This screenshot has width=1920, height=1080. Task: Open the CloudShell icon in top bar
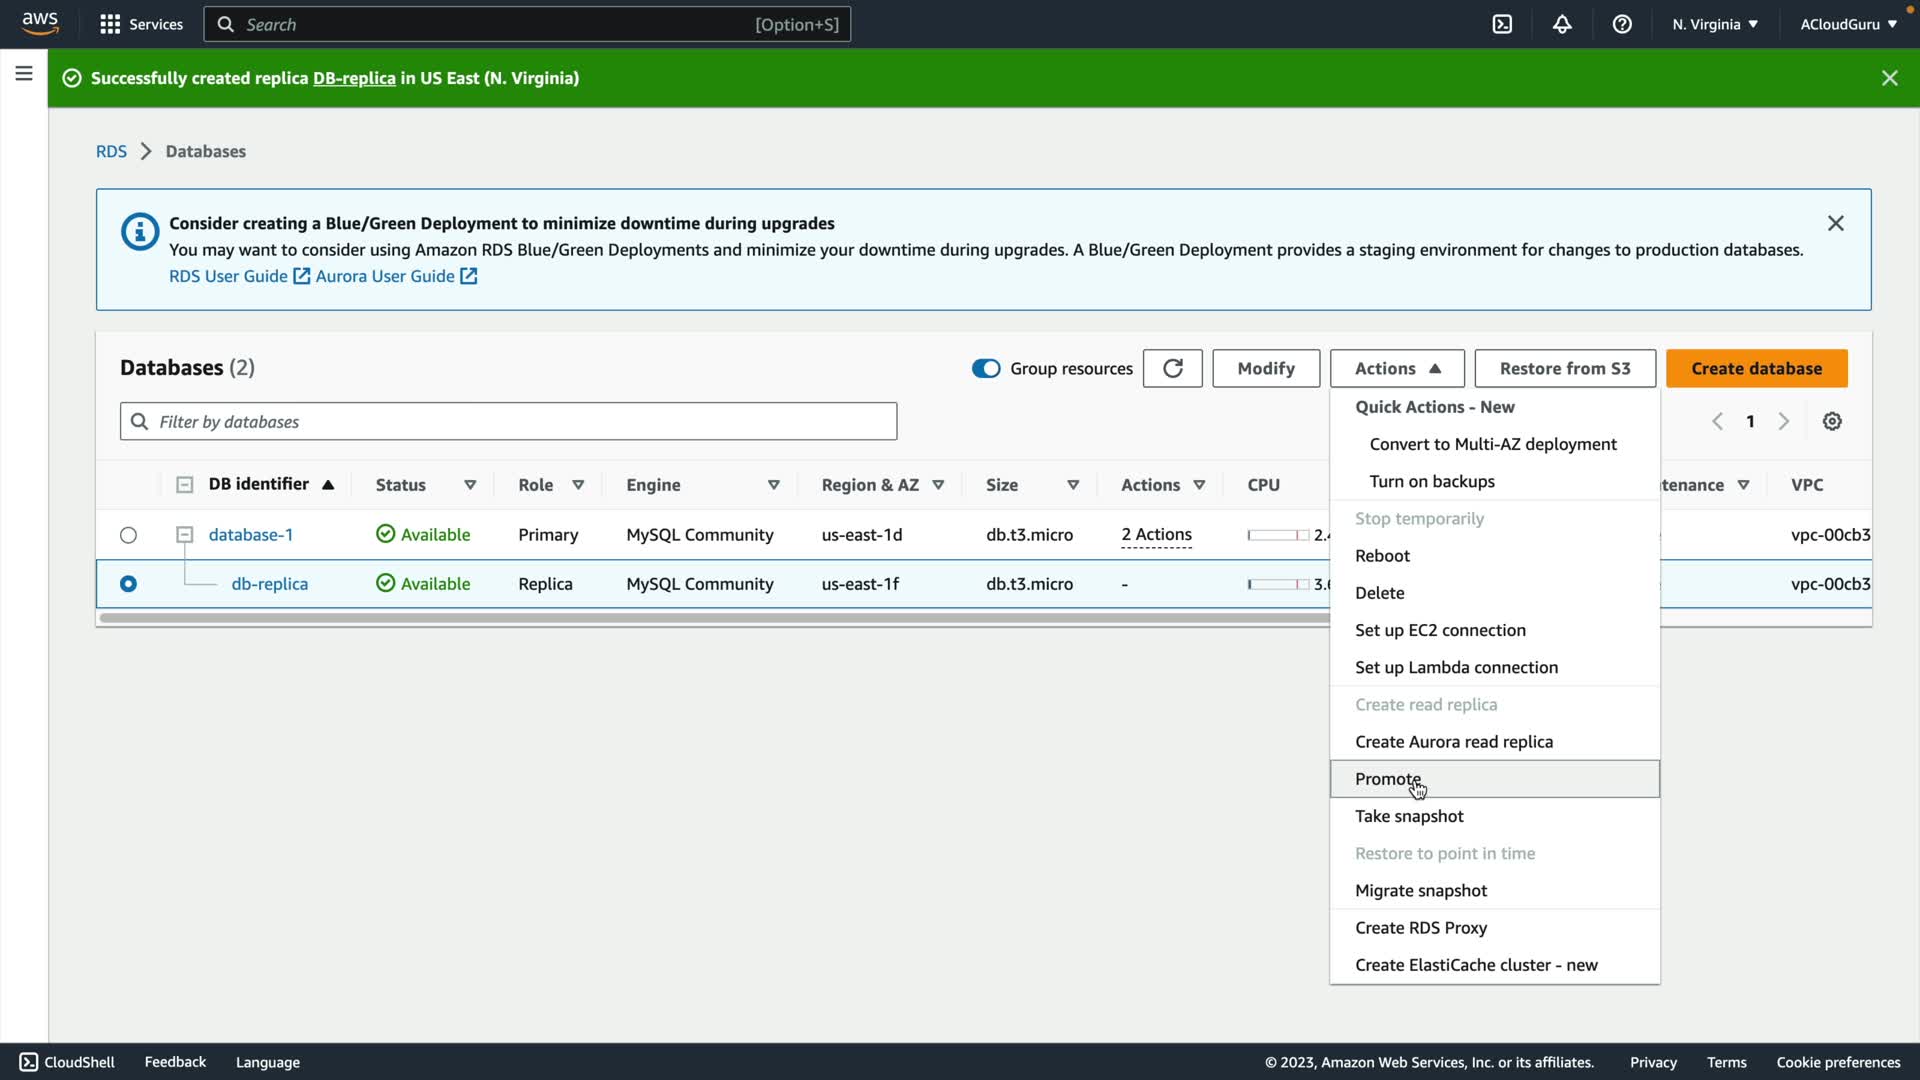pos(1502,24)
